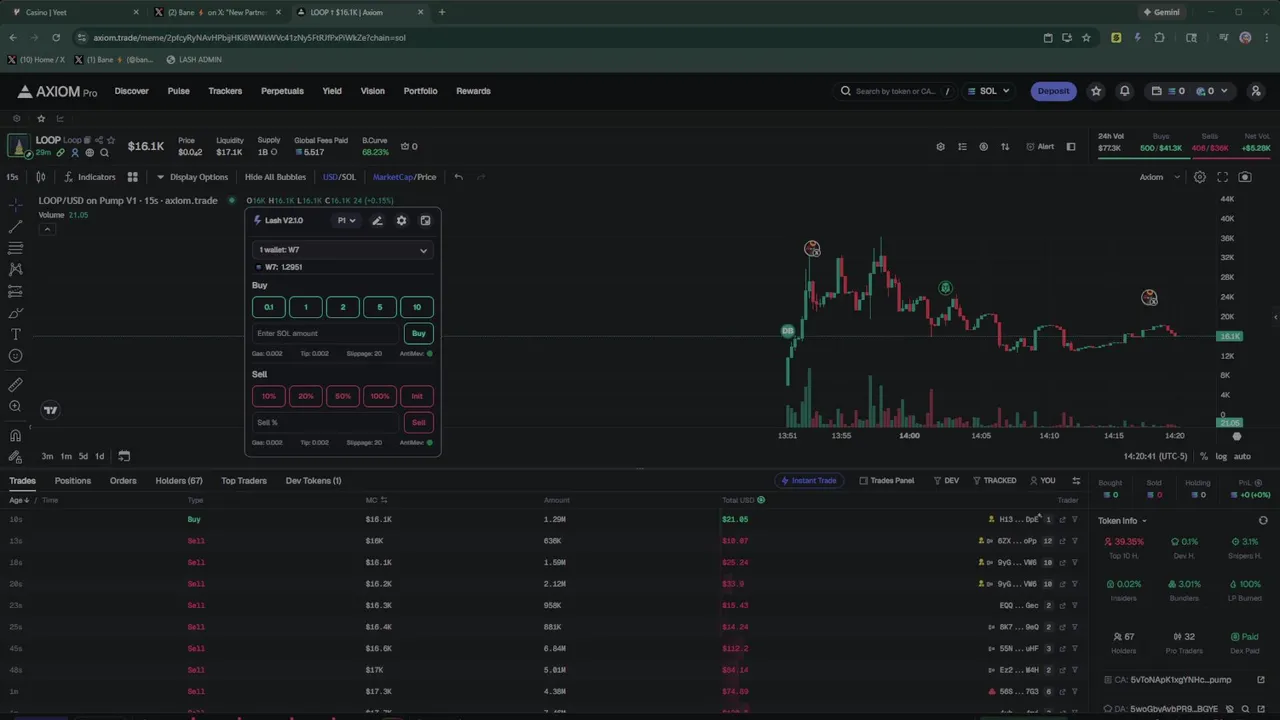
Task: Select the crosshair cursor drawing tool
Action: click(15, 204)
